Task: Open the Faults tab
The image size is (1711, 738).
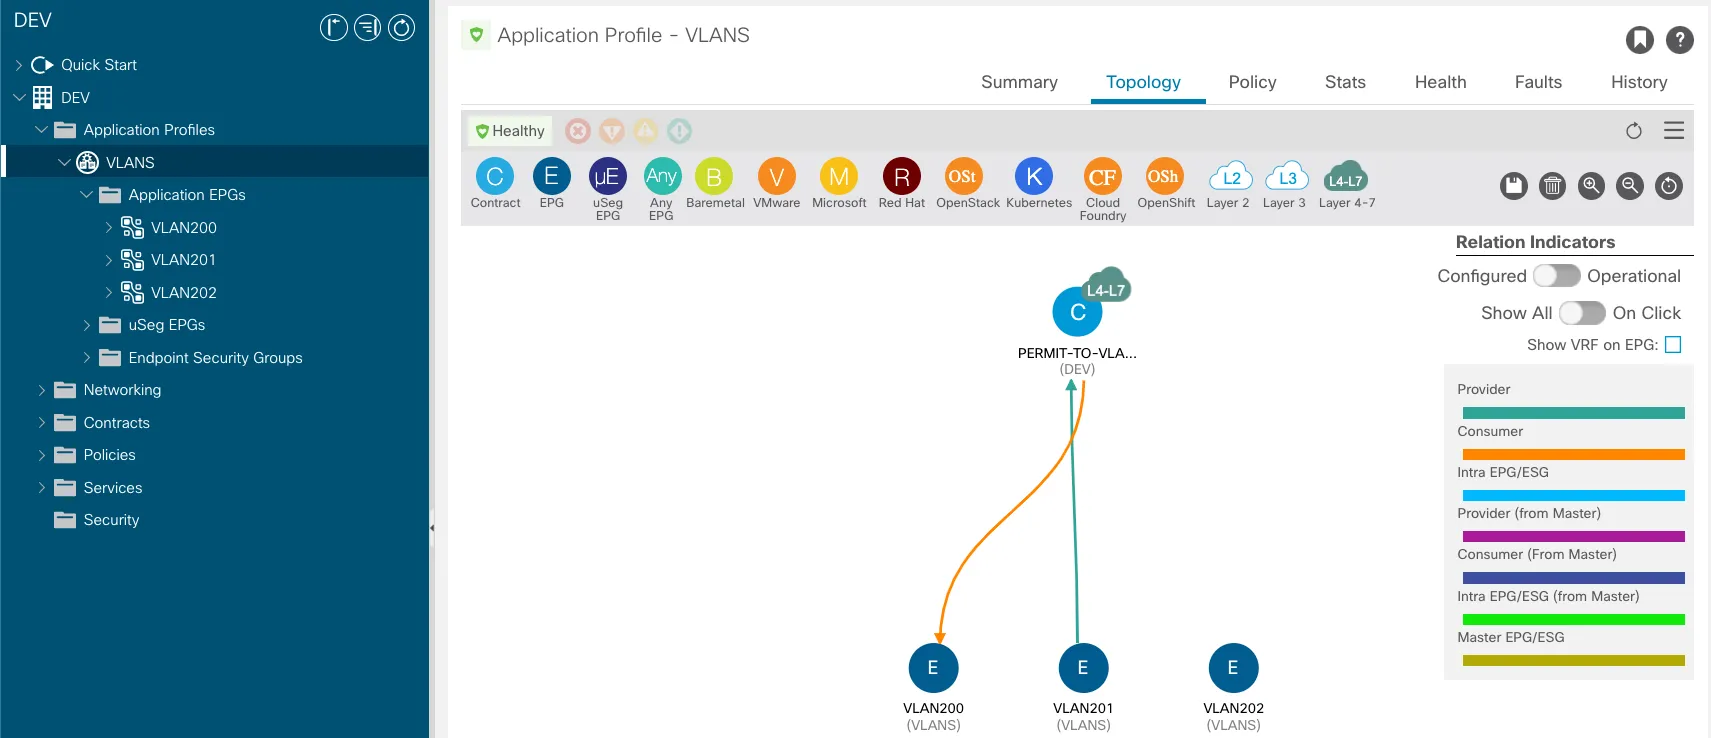Action: click(1537, 82)
